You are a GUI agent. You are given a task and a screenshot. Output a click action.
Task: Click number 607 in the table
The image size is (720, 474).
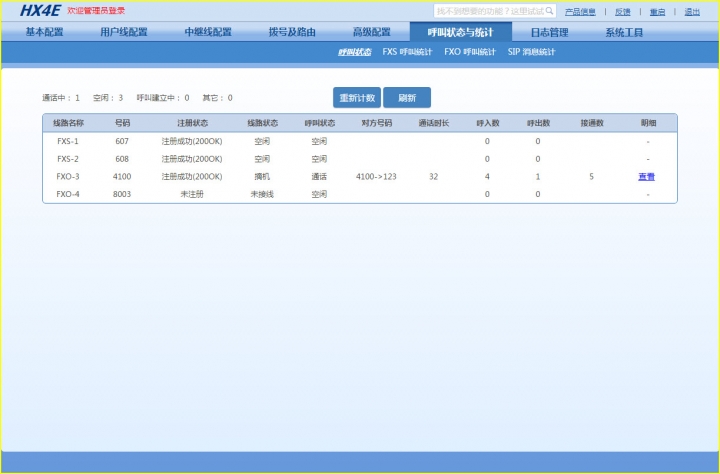point(122,141)
